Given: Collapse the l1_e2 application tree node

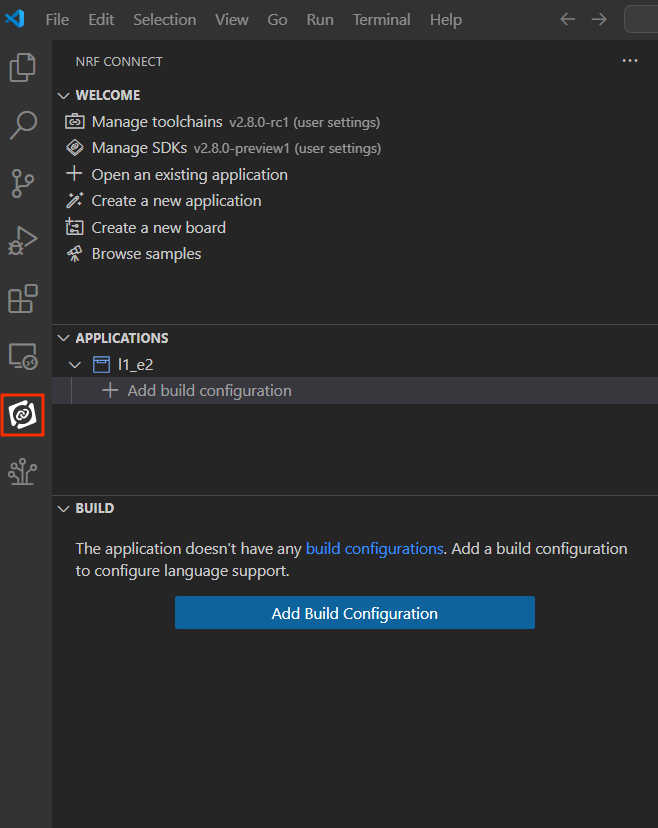Looking at the screenshot, I should [x=75, y=365].
